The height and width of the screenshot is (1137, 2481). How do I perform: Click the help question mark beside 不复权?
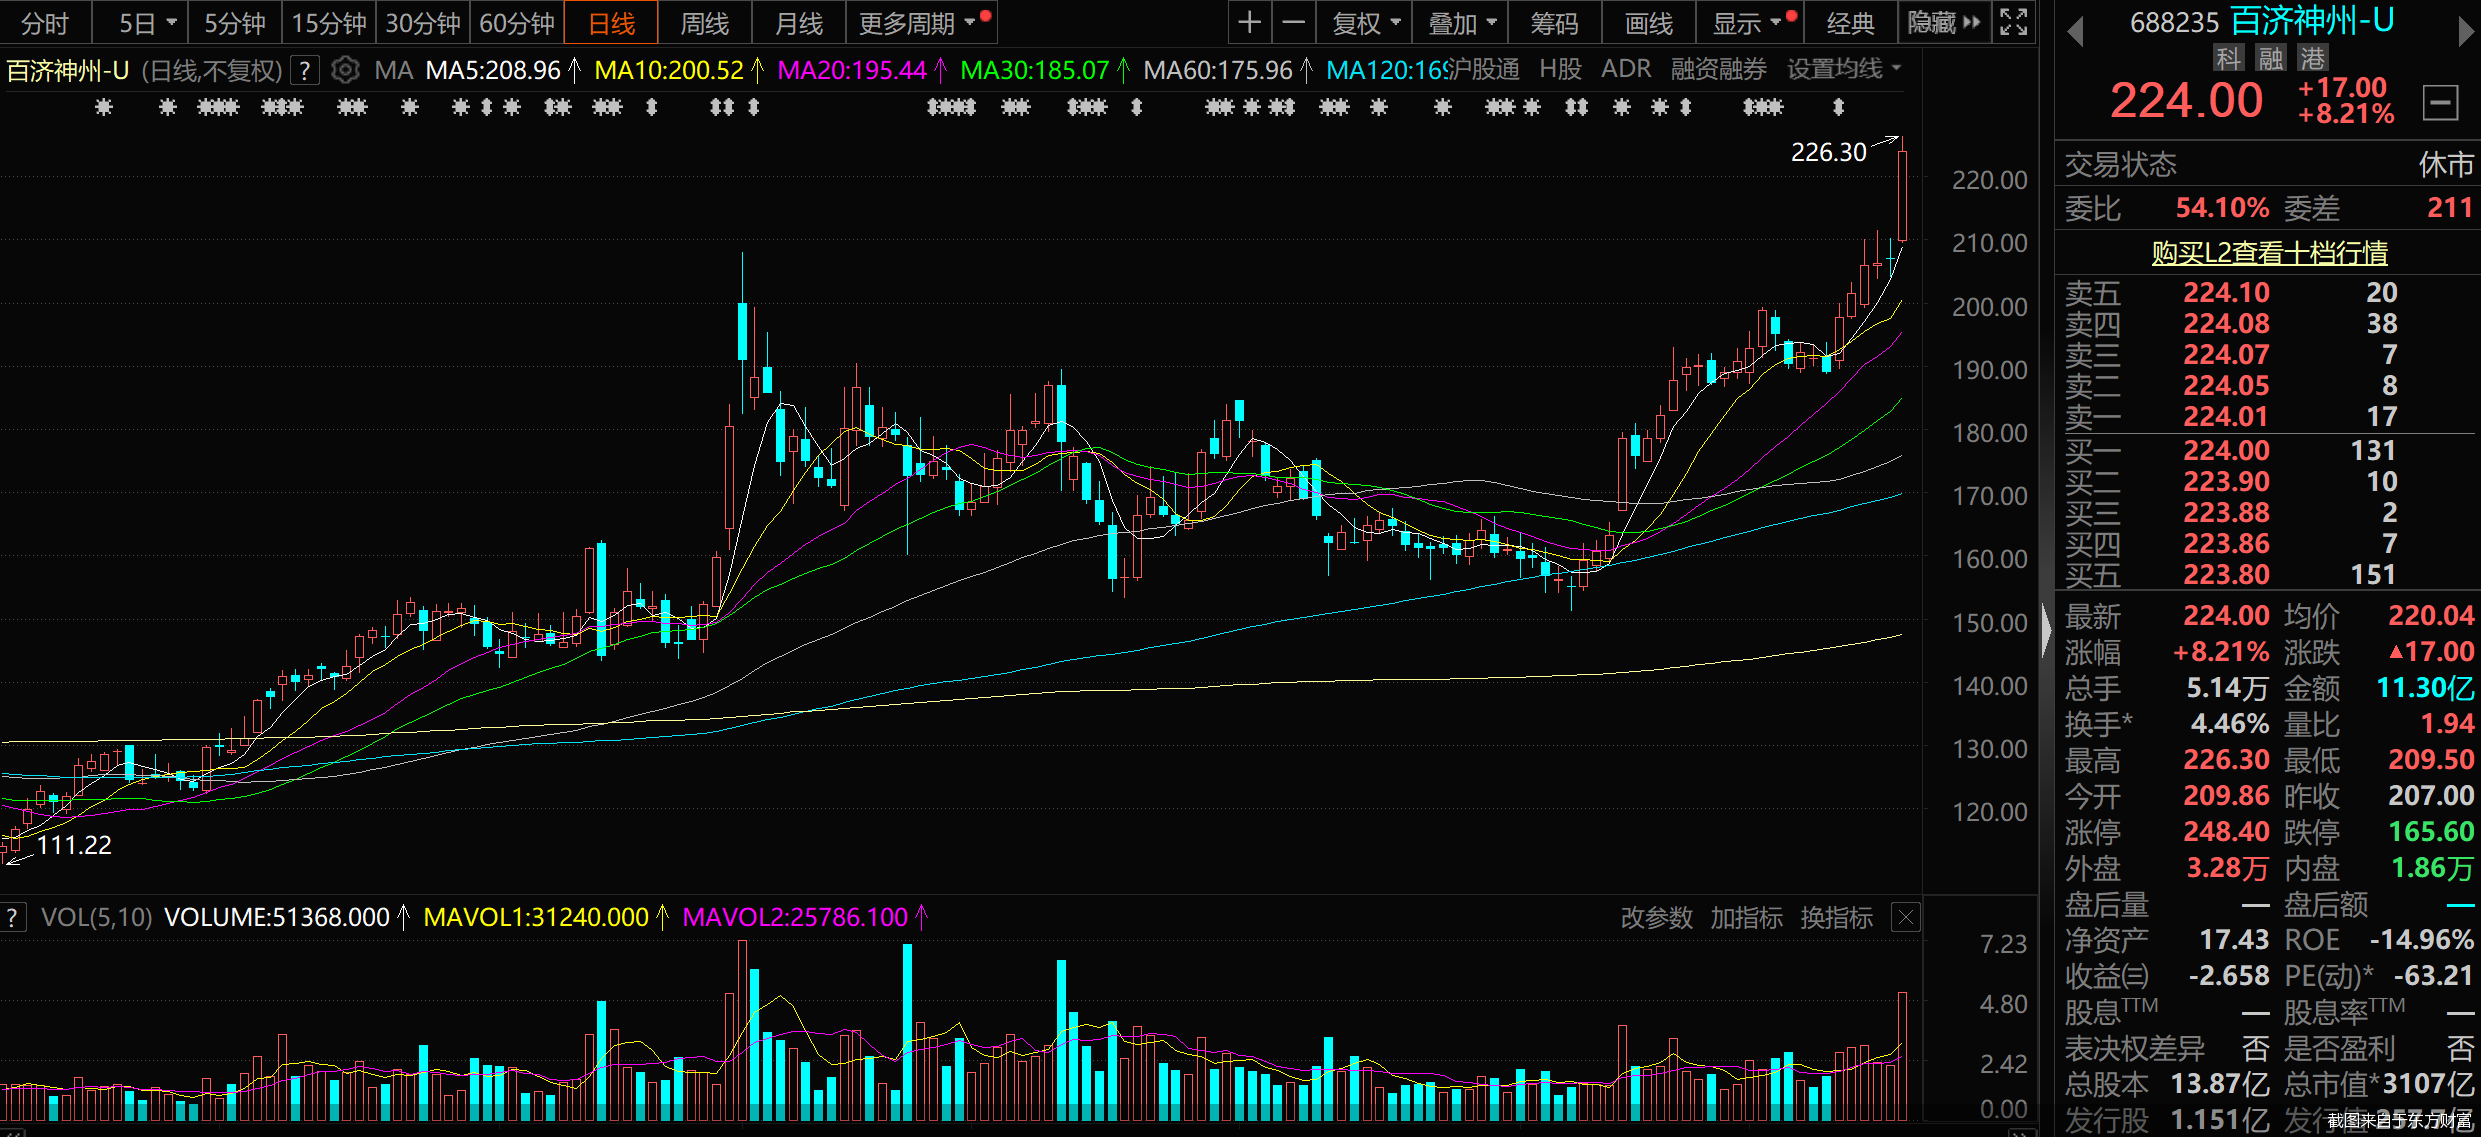pos(304,70)
